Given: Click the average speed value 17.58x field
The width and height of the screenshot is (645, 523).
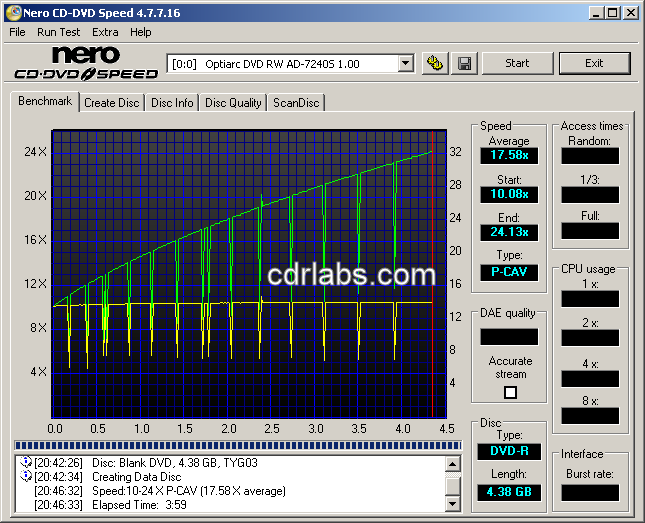Looking at the screenshot, I should tap(510, 155).
